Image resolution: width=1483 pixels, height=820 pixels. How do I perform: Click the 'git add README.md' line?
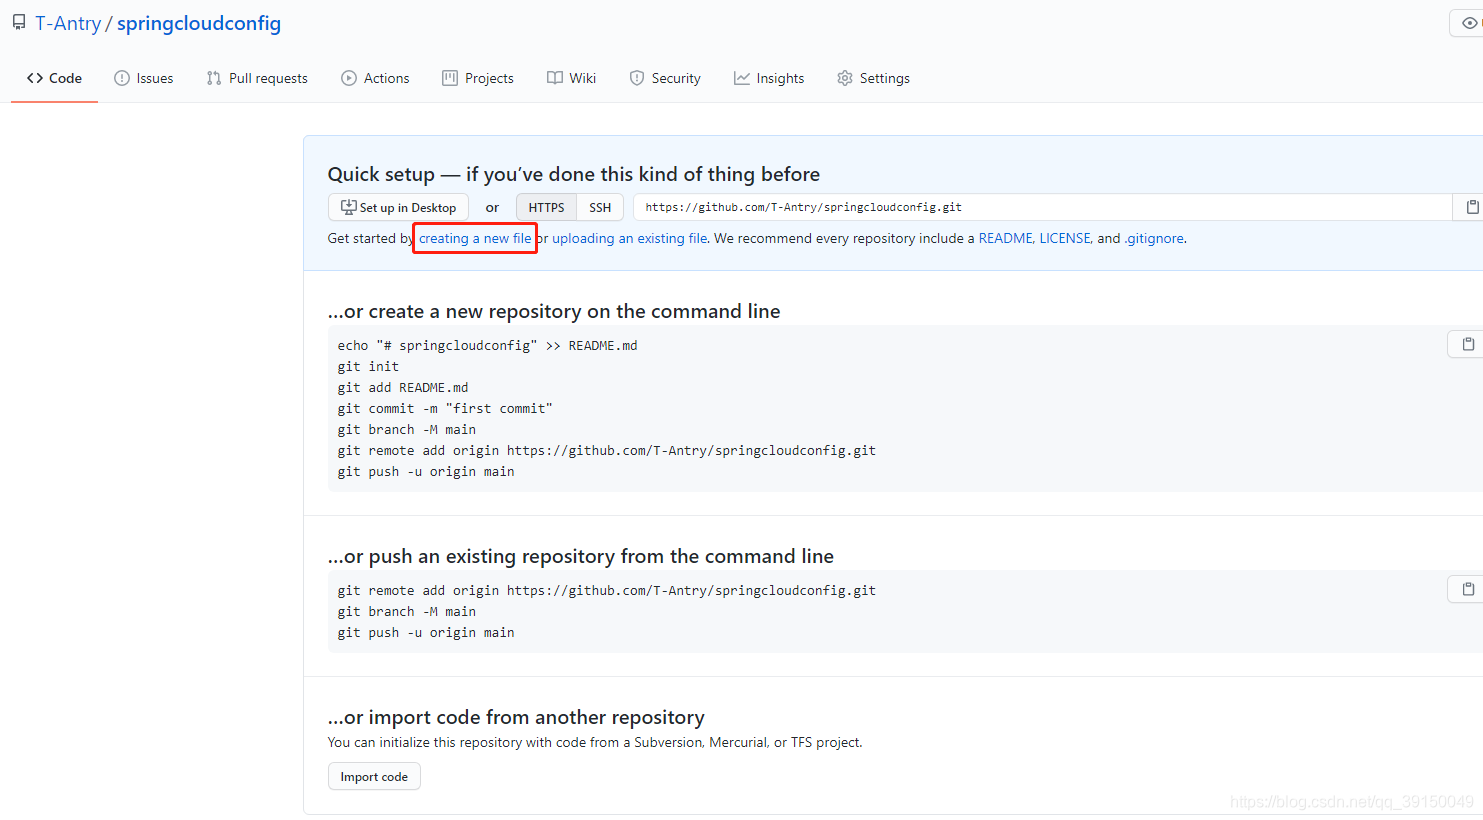click(403, 387)
